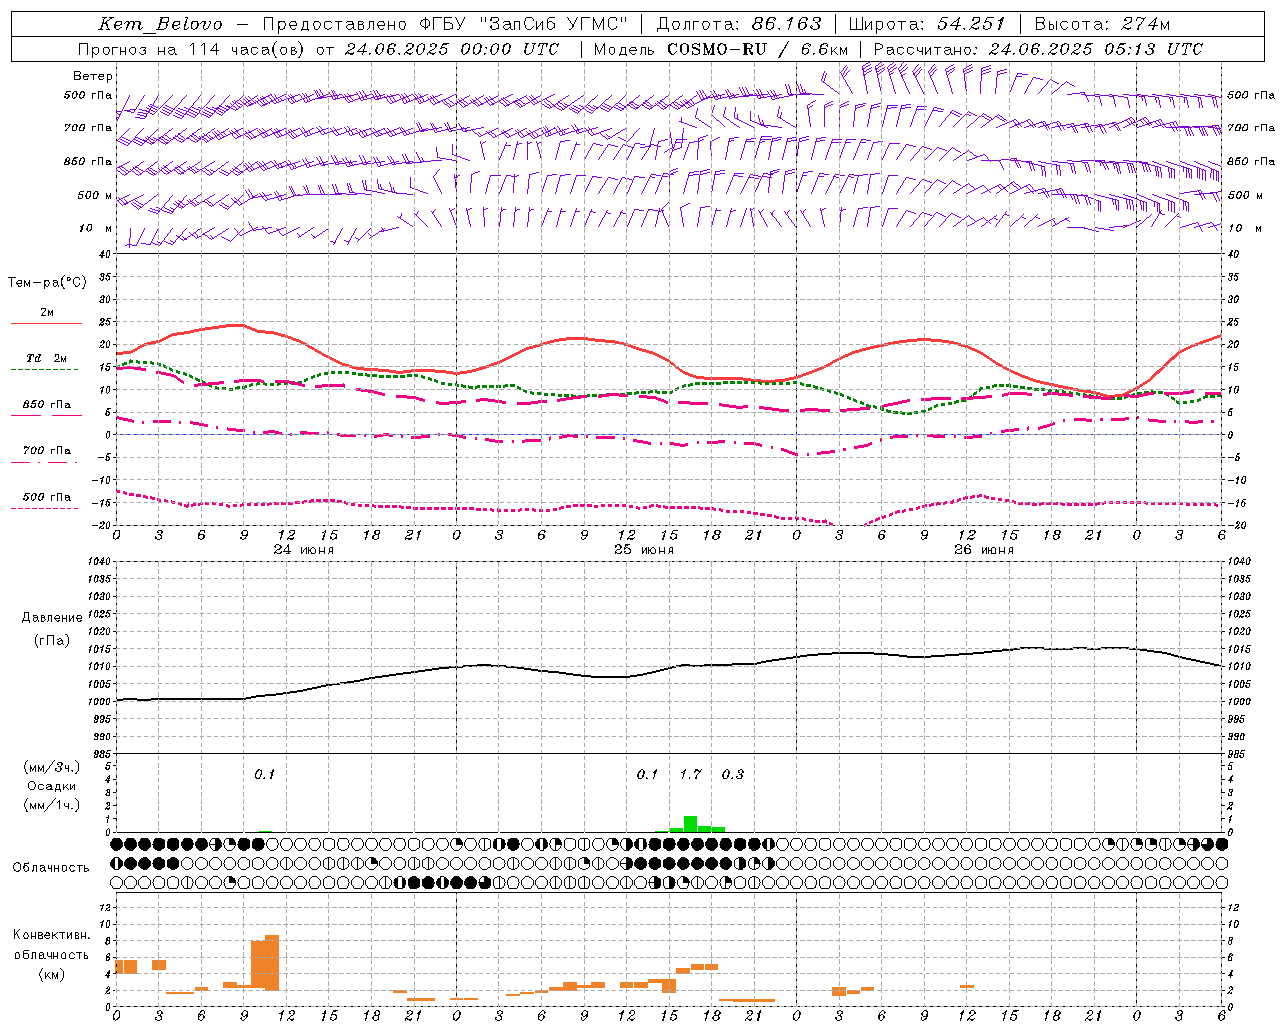This screenshot has height=1024, width=1280.
Task: Click the Td 2м legend label
Action: (47, 358)
